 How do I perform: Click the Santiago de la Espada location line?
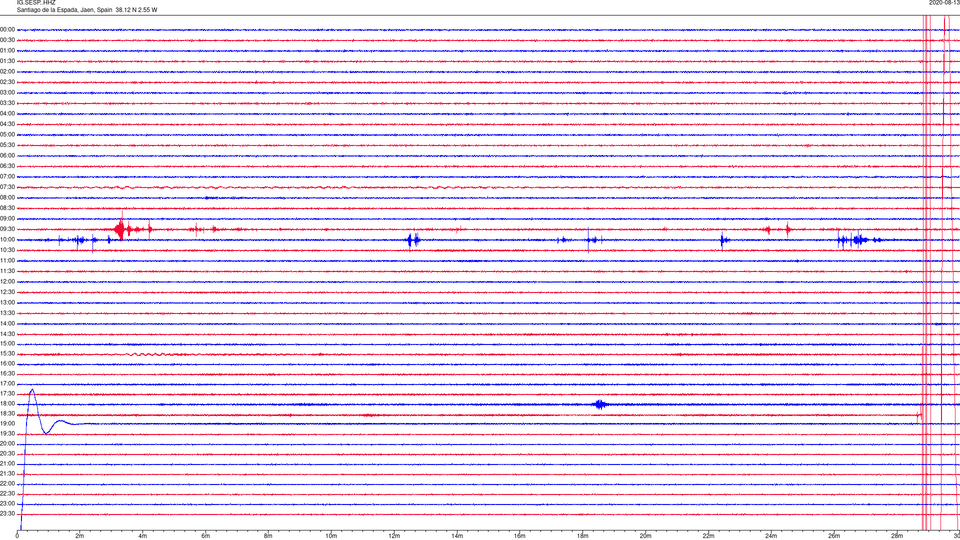[87, 10]
